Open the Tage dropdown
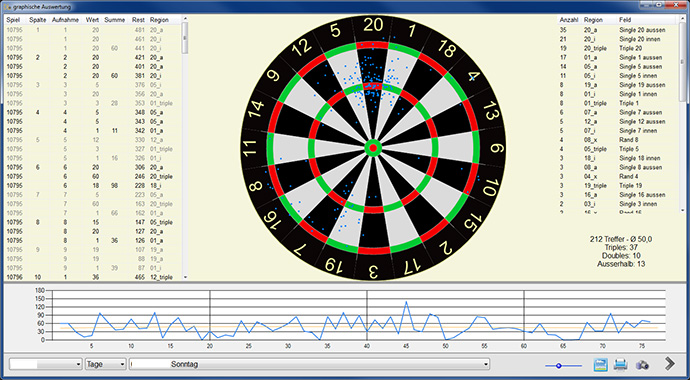This screenshot has width=690, height=380. coord(106,364)
